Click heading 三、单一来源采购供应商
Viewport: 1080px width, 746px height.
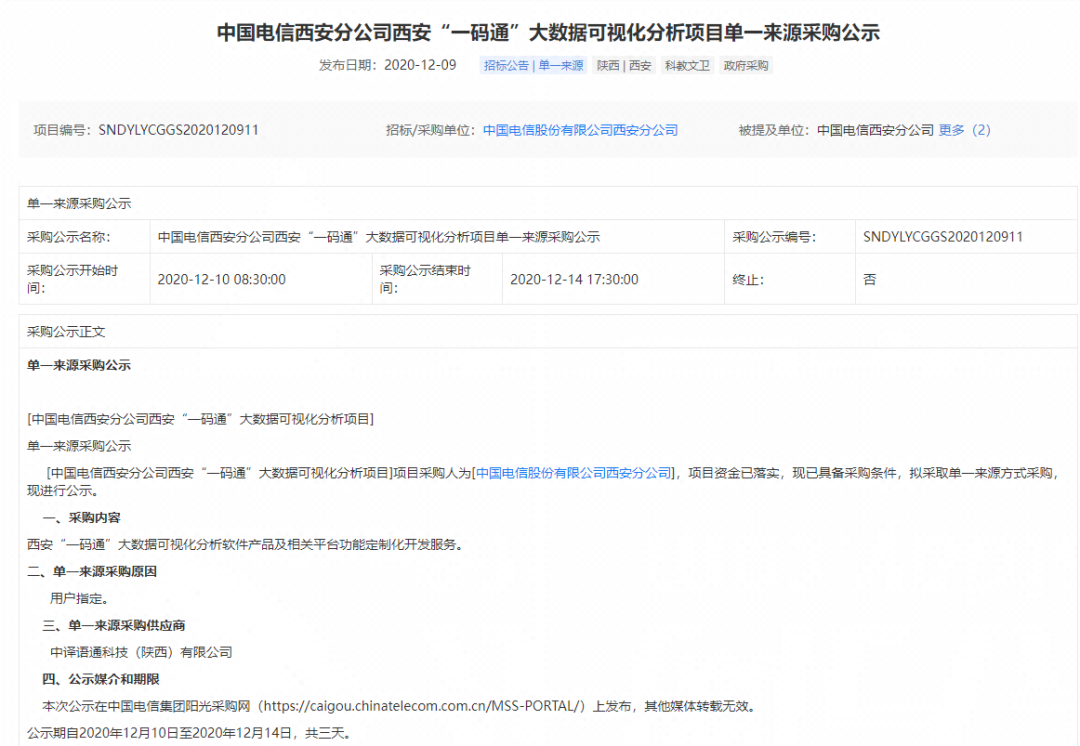tap(114, 625)
